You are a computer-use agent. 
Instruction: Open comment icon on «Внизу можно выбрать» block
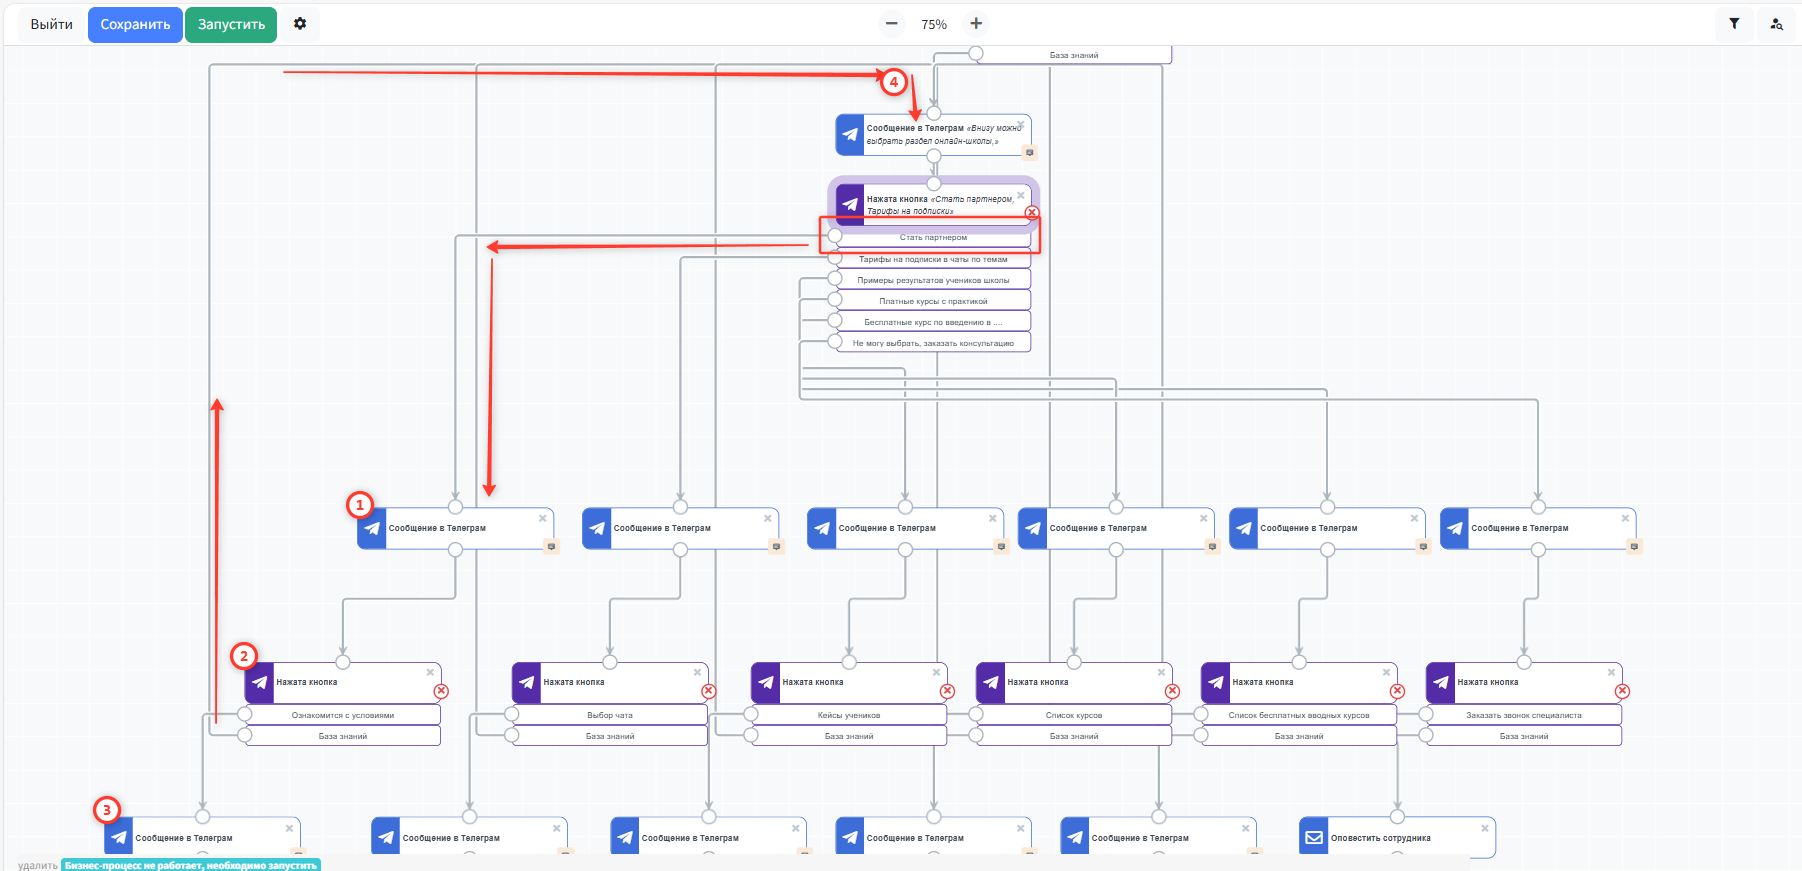pyautogui.click(x=1029, y=153)
